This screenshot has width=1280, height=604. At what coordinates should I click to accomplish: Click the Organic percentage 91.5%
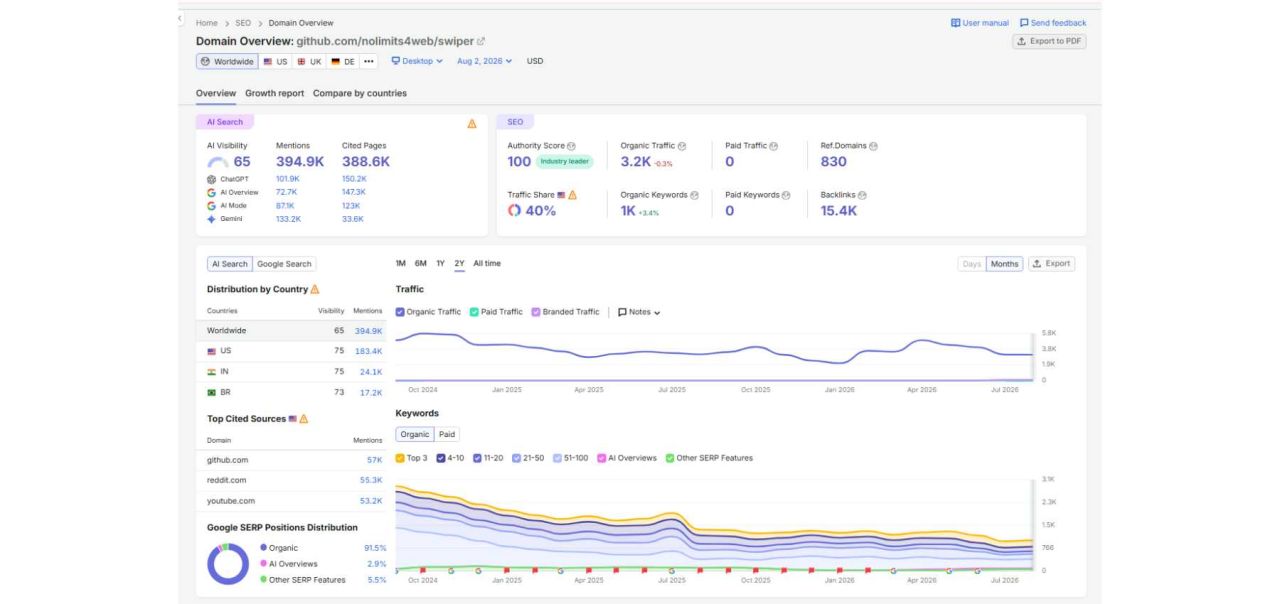[375, 548]
